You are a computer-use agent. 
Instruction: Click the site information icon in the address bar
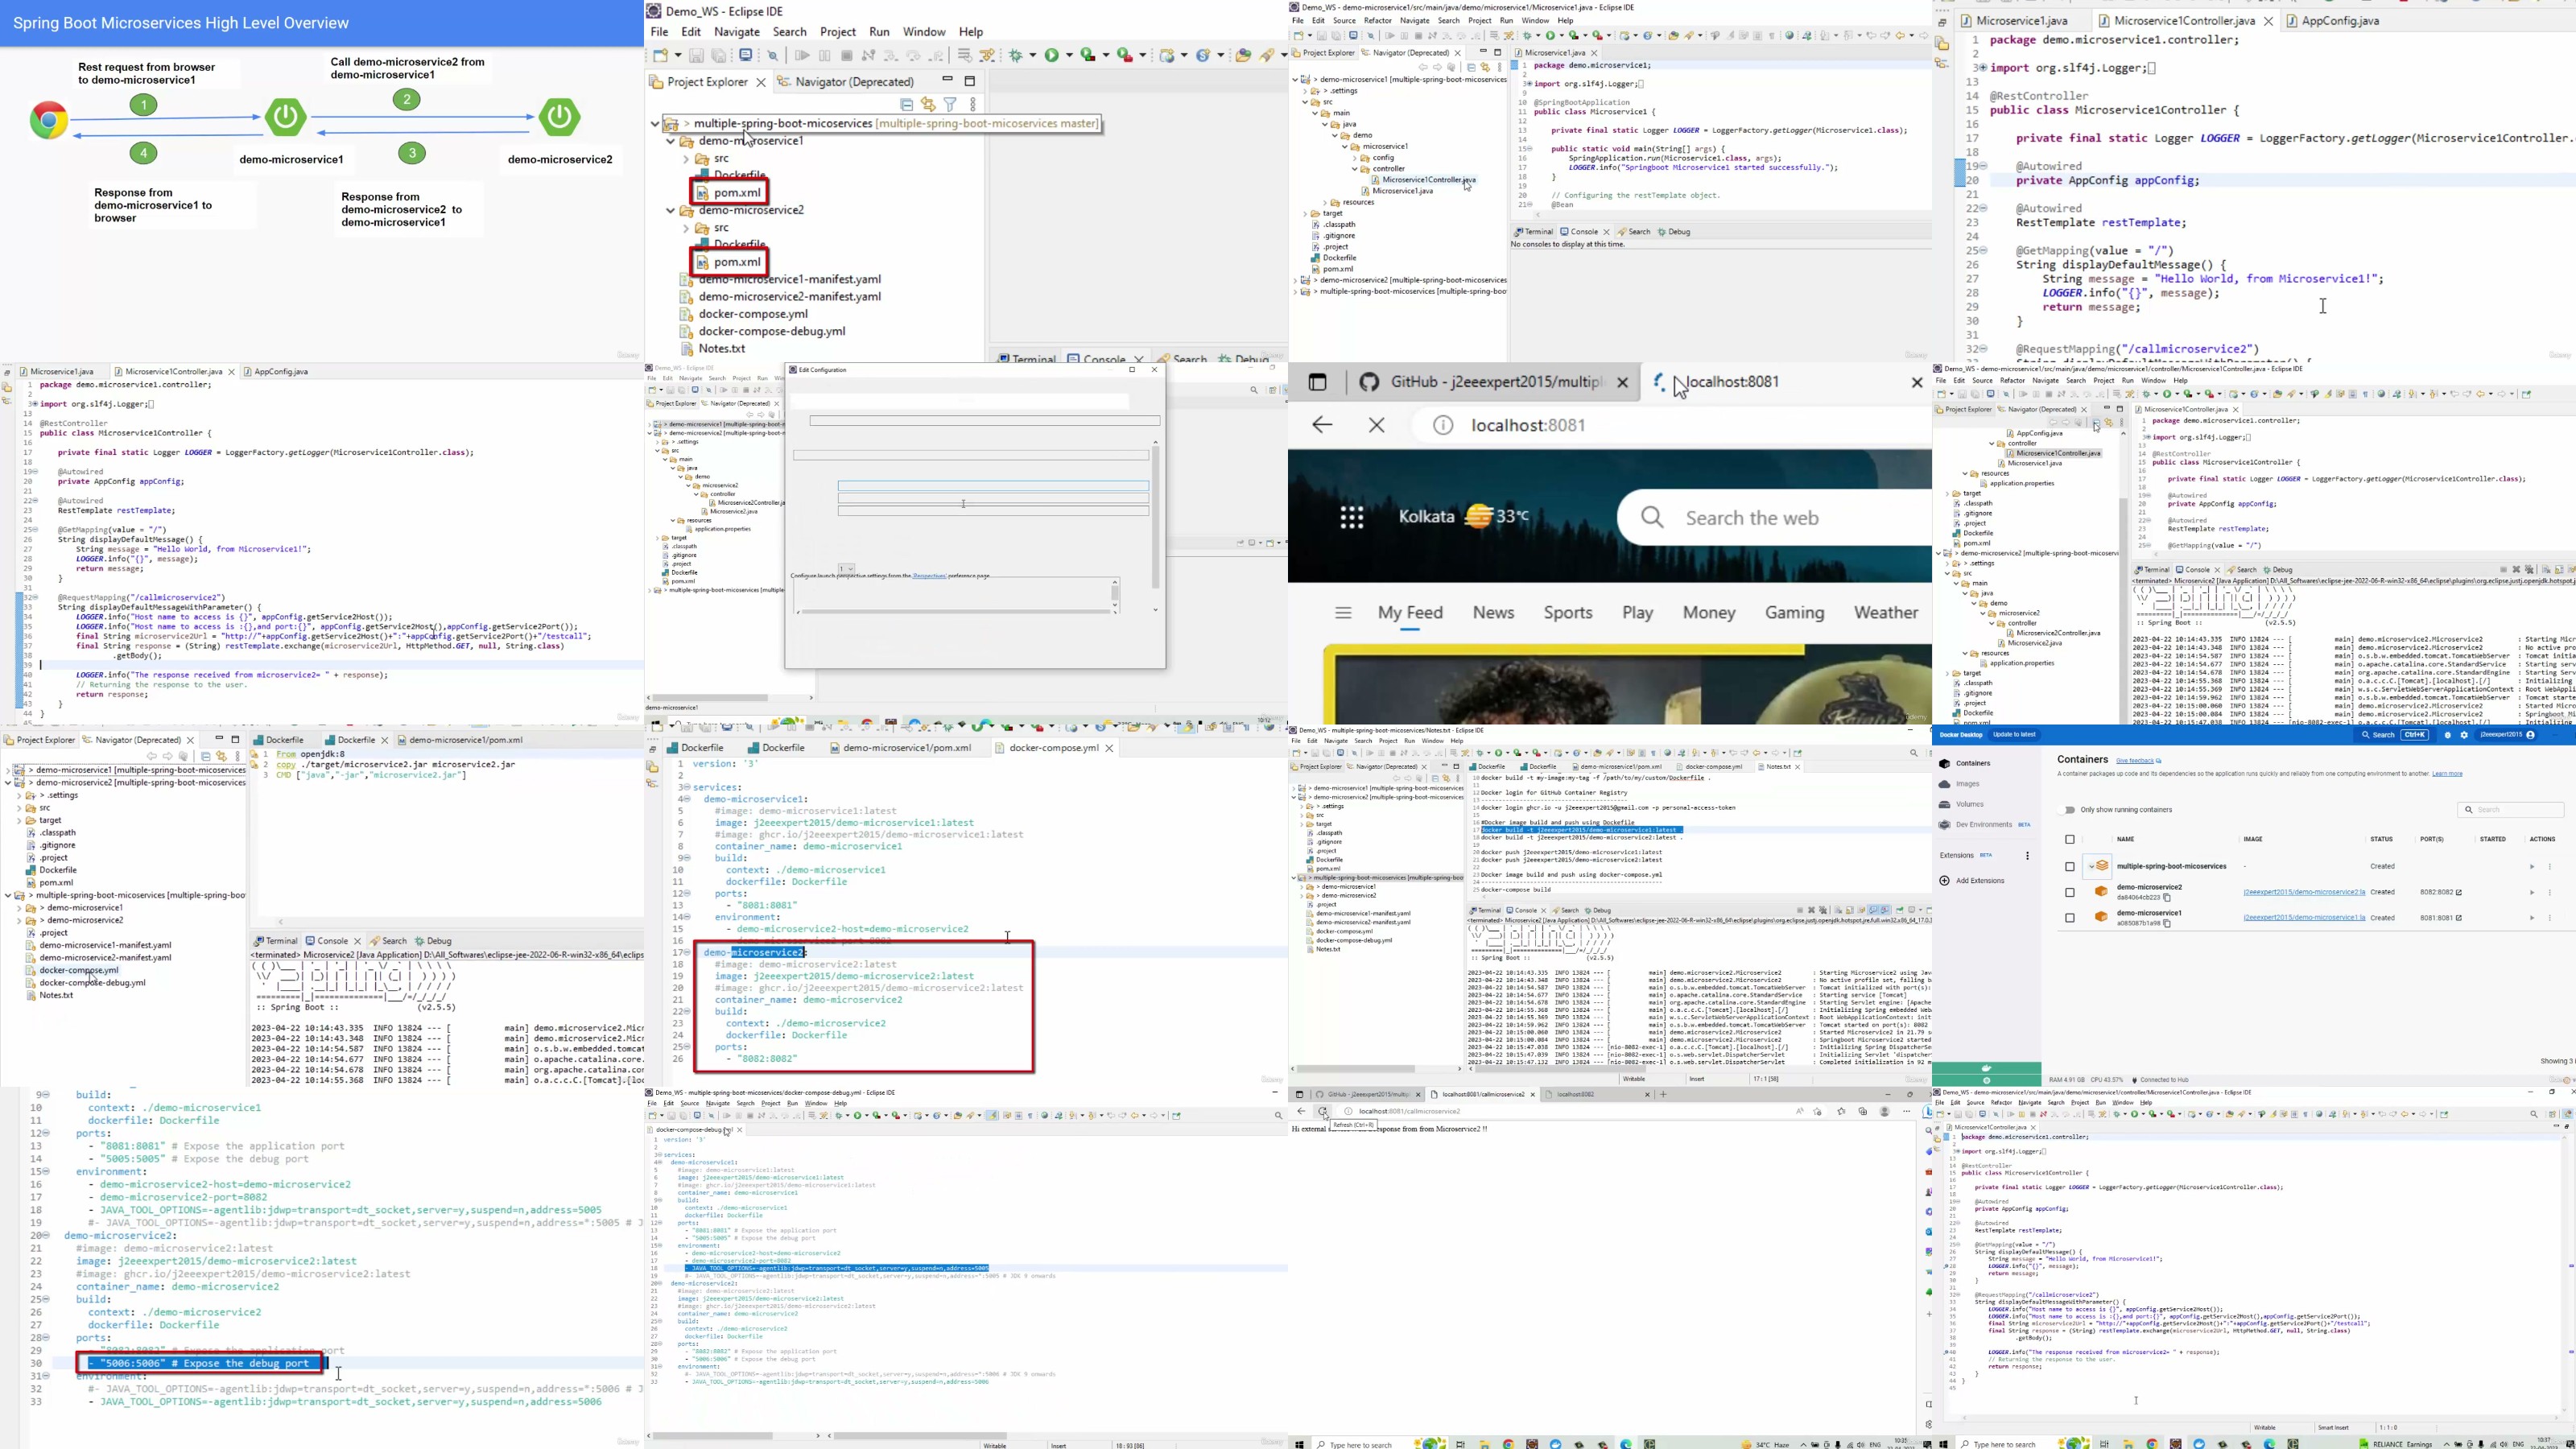coord(1443,425)
